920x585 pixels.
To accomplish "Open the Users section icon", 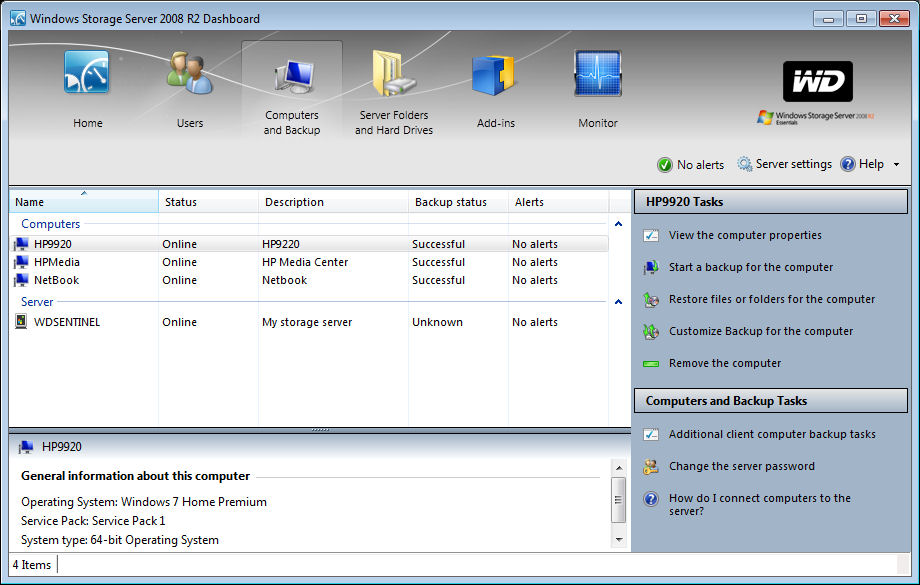I will coord(189,72).
